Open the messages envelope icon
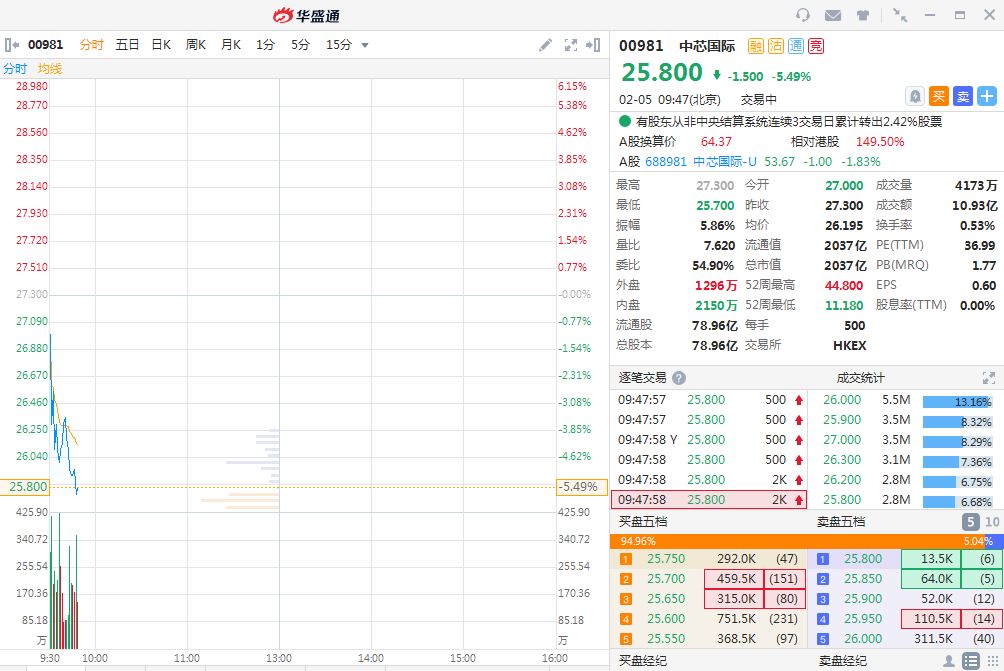This screenshot has width=1004, height=671. tap(832, 15)
